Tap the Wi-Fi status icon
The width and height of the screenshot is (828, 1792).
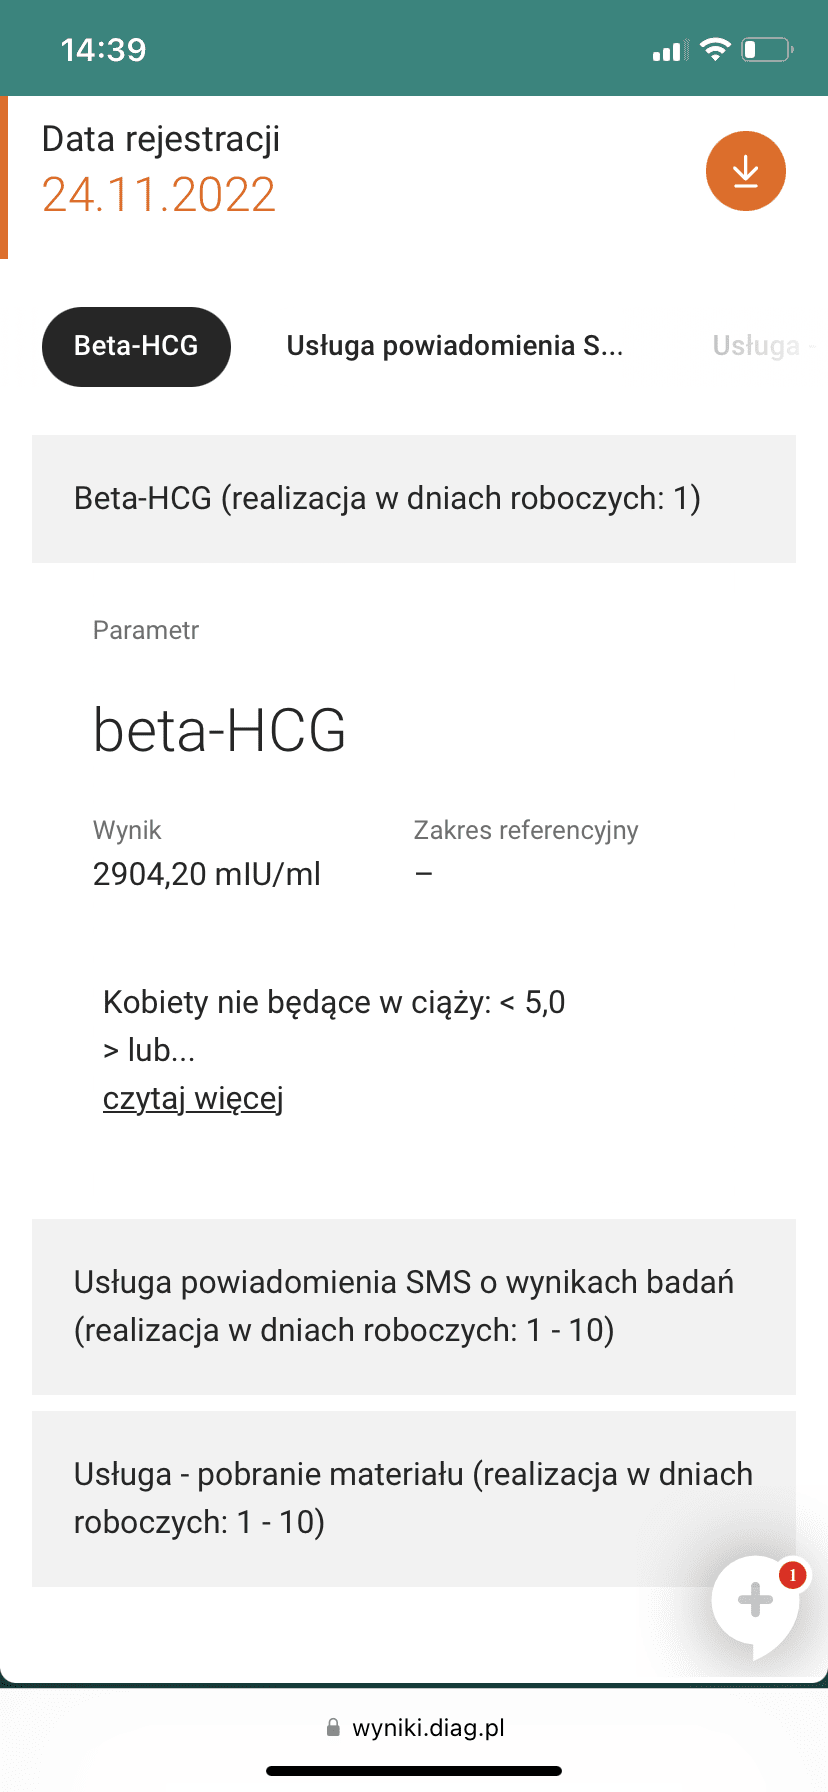(x=715, y=49)
